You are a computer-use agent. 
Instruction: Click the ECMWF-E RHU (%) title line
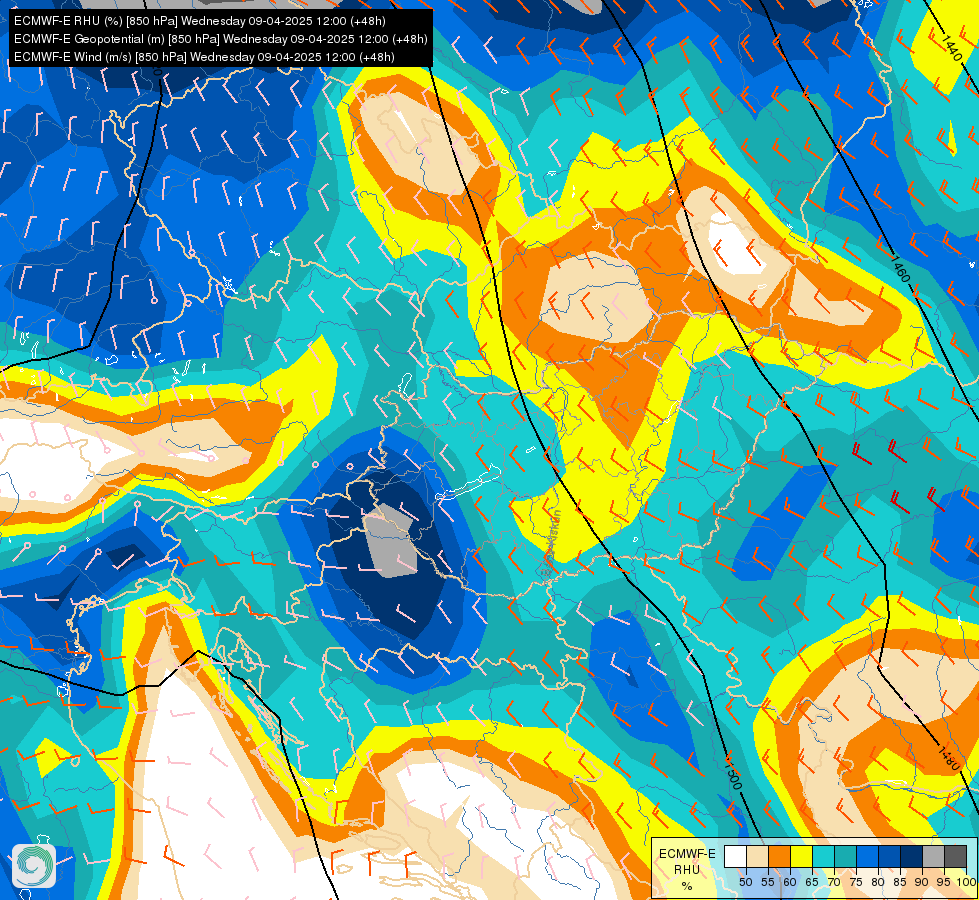pos(200,21)
